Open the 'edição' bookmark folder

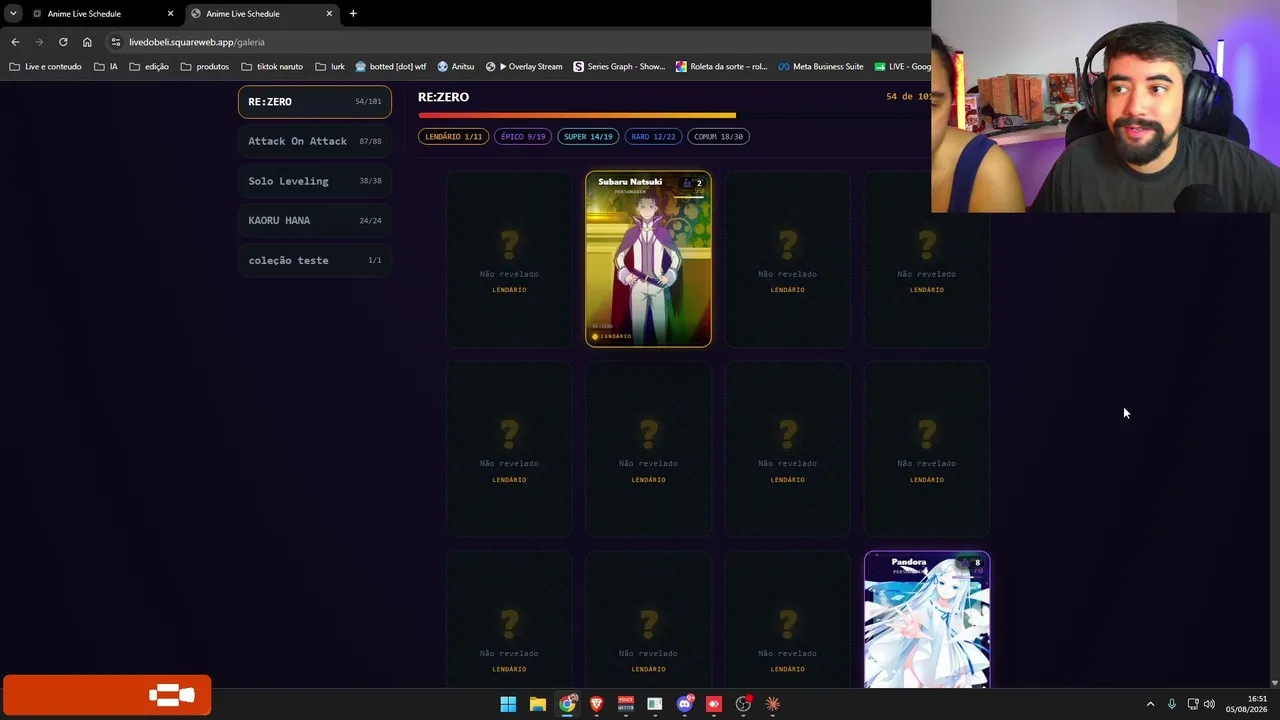(x=149, y=67)
